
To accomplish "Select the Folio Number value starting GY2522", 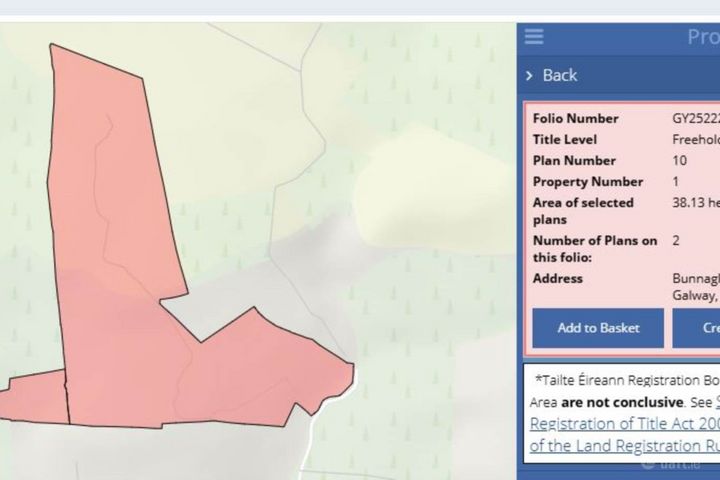I will point(696,118).
